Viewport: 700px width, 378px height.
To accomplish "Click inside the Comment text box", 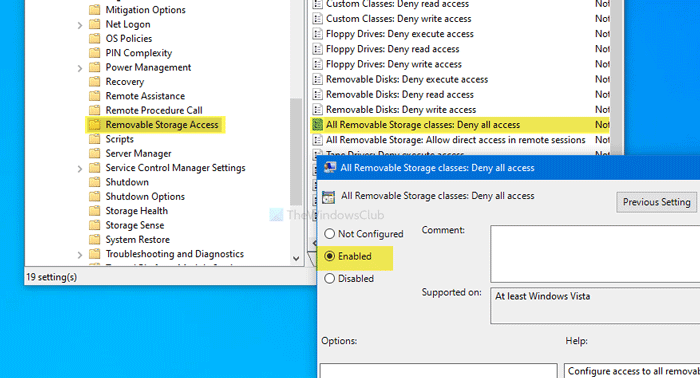I will coord(595,253).
